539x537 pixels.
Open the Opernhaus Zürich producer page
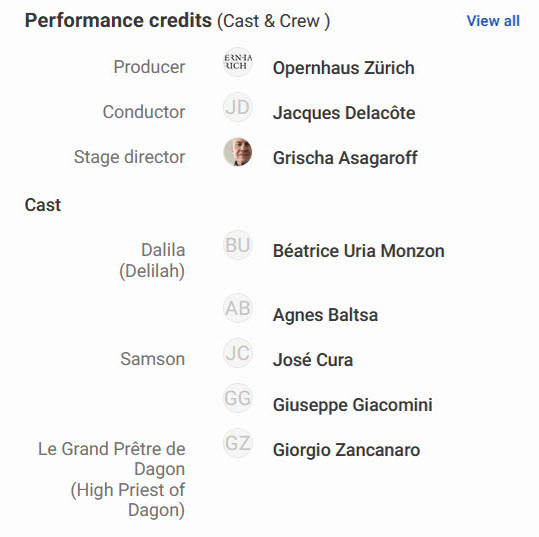coord(343,68)
